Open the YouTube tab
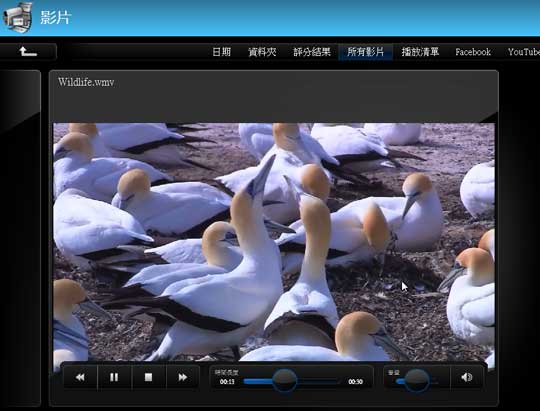Image resolution: width=540 pixels, height=411 pixels. coord(523,52)
